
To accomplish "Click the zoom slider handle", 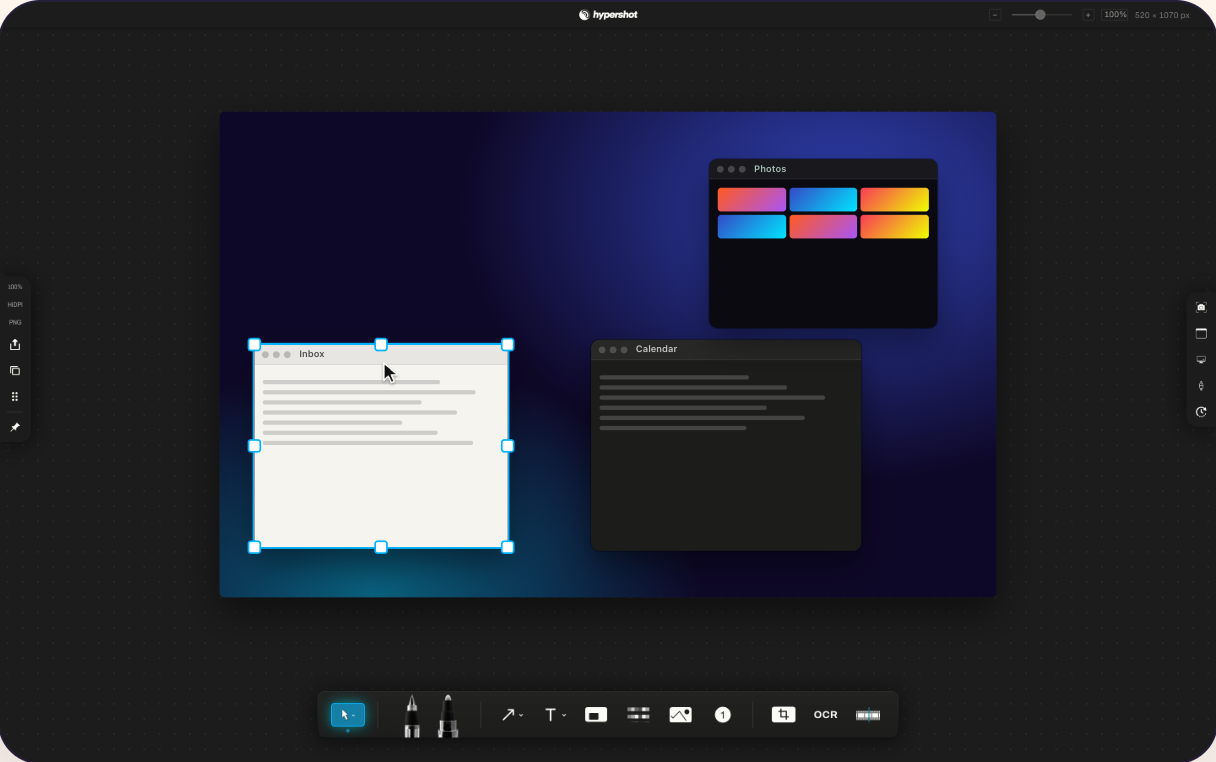I will (x=1040, y=15).
